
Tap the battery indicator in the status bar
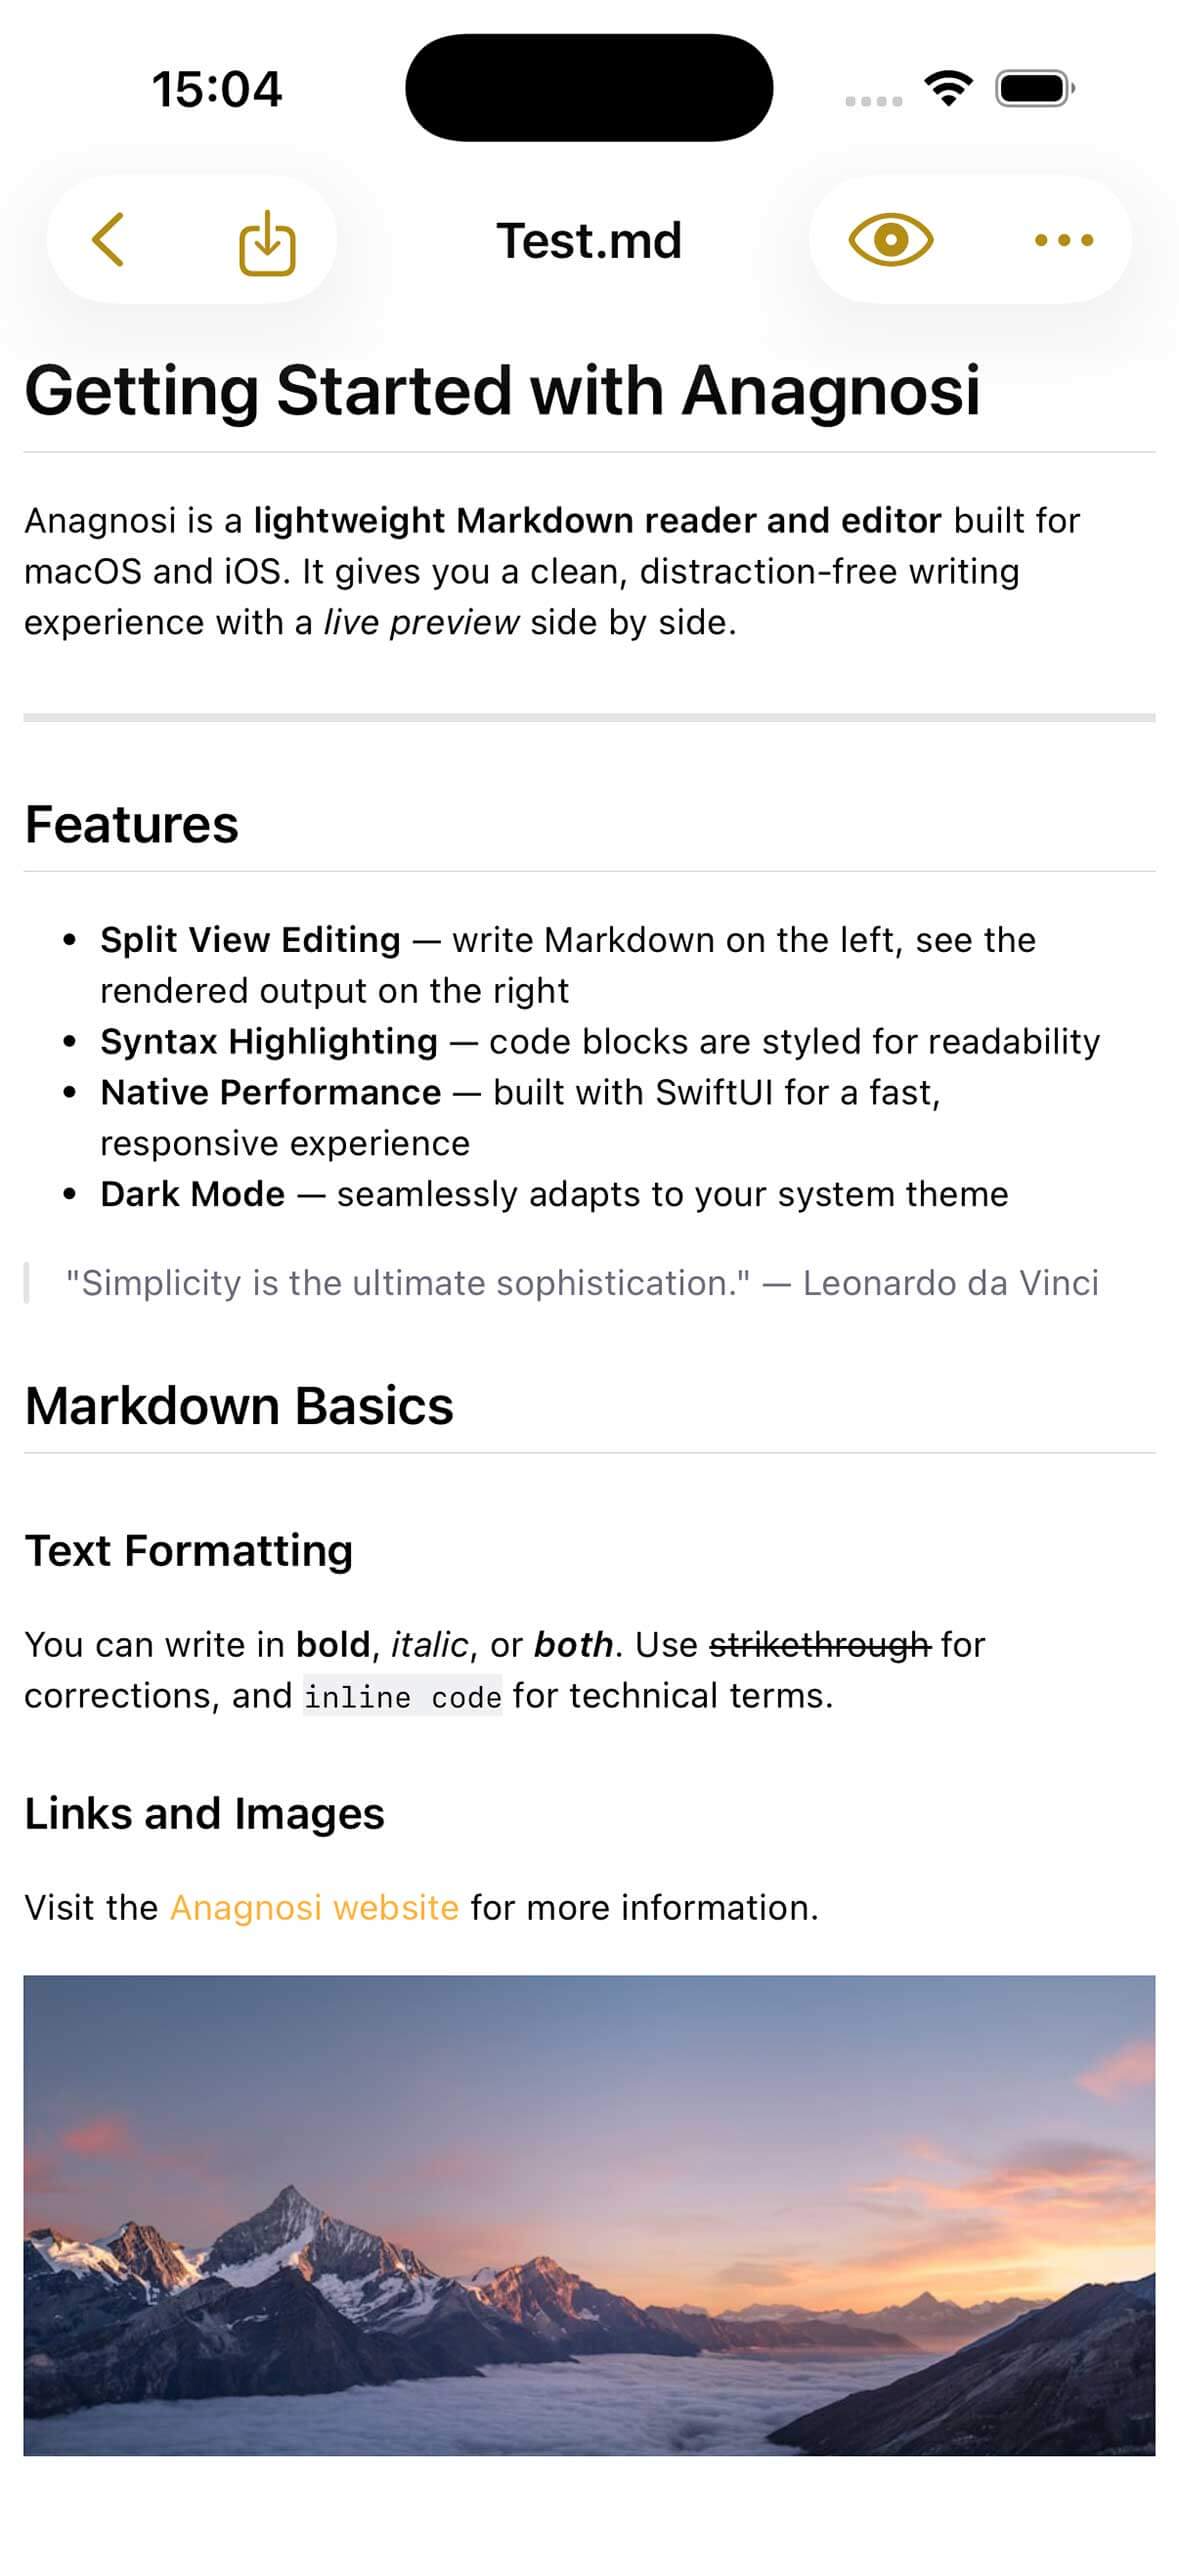tap(1032, 90)
